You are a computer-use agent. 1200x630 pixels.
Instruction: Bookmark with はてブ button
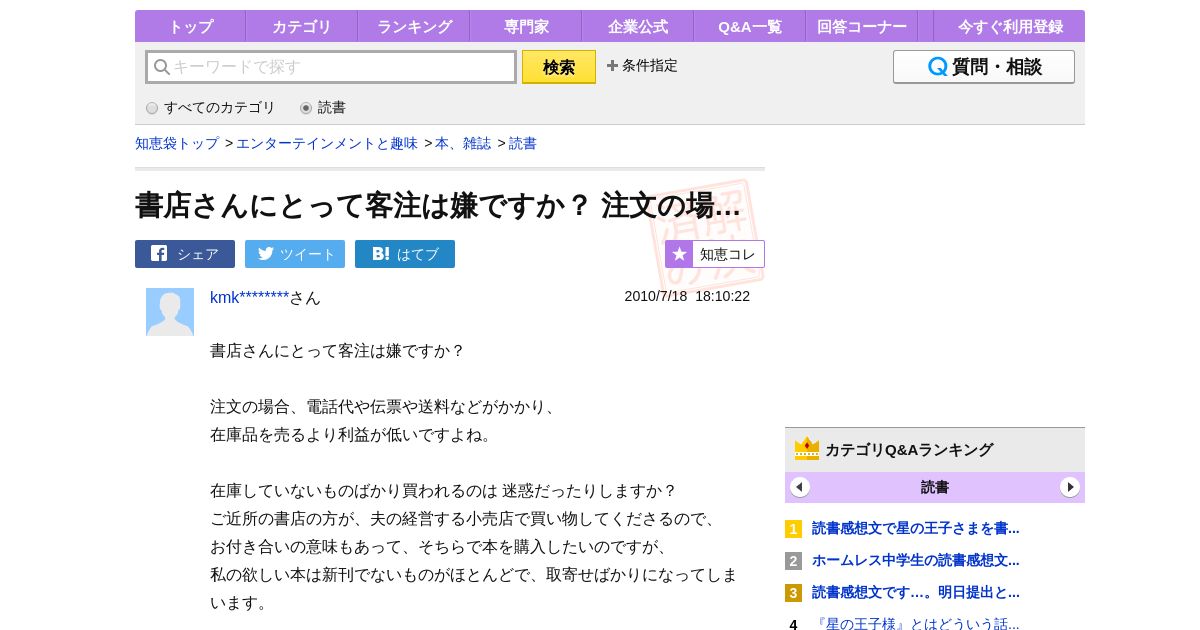[x=405, y=254]
